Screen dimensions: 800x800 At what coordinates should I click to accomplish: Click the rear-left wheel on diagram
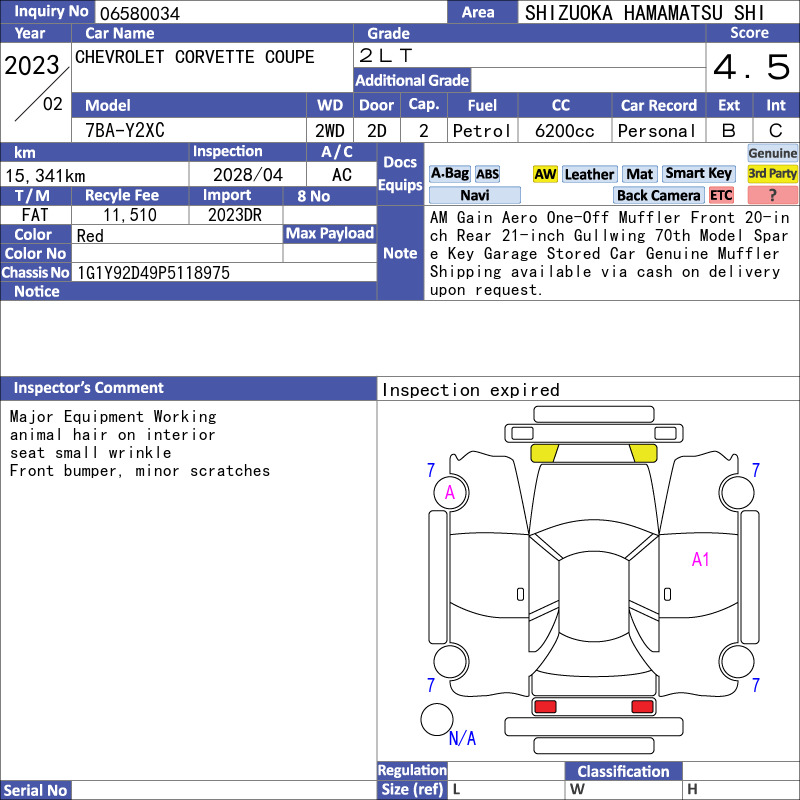(451, 662)
